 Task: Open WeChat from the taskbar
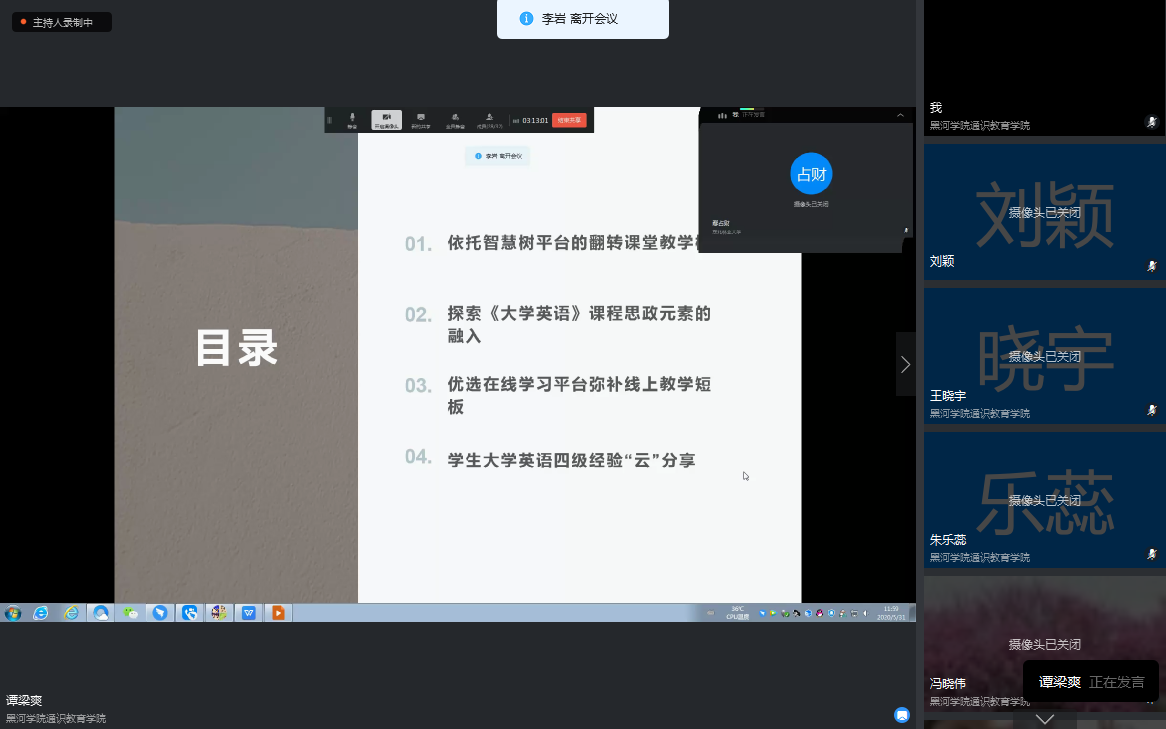pyautogui.click(x=131, y=613)
